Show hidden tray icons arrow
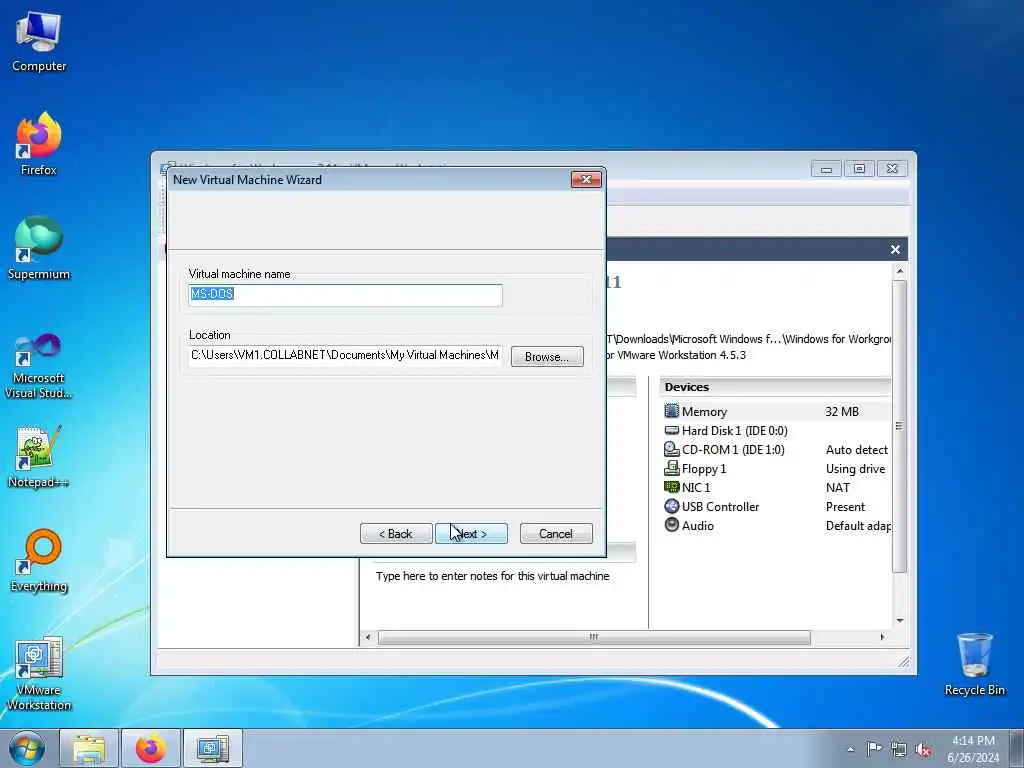Viewport: 1024px width, 768px height. pyautogui.click(x=850, y=749)
